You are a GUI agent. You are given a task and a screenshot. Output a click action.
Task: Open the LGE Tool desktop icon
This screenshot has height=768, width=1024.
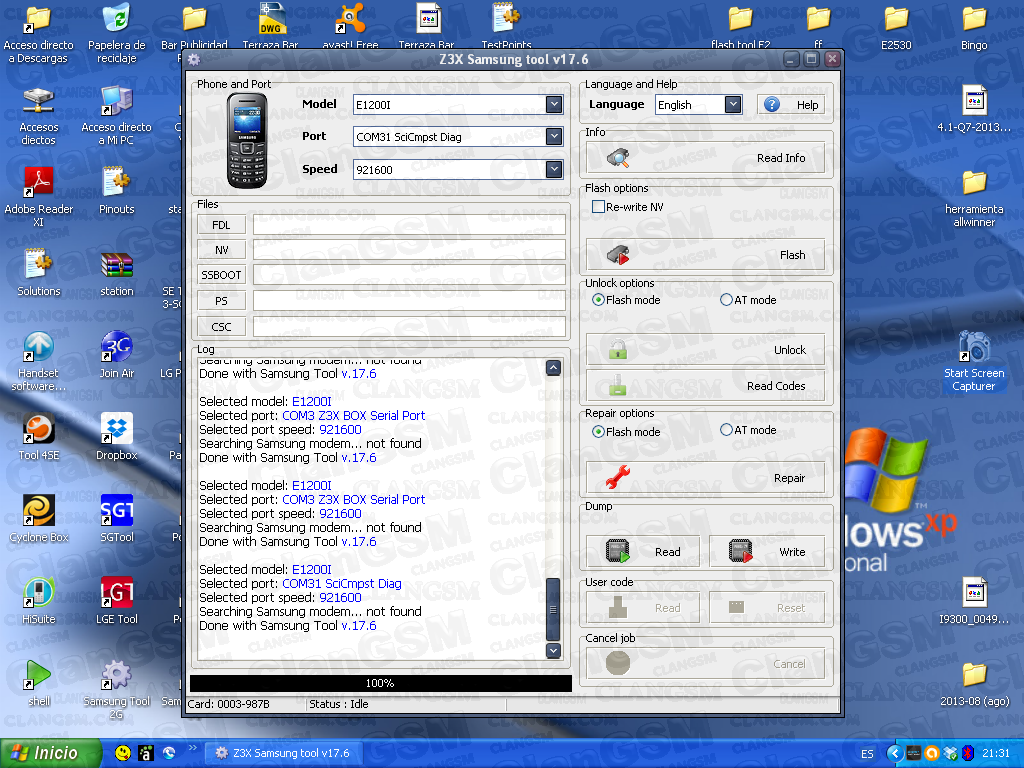click(x=117, y=601)
